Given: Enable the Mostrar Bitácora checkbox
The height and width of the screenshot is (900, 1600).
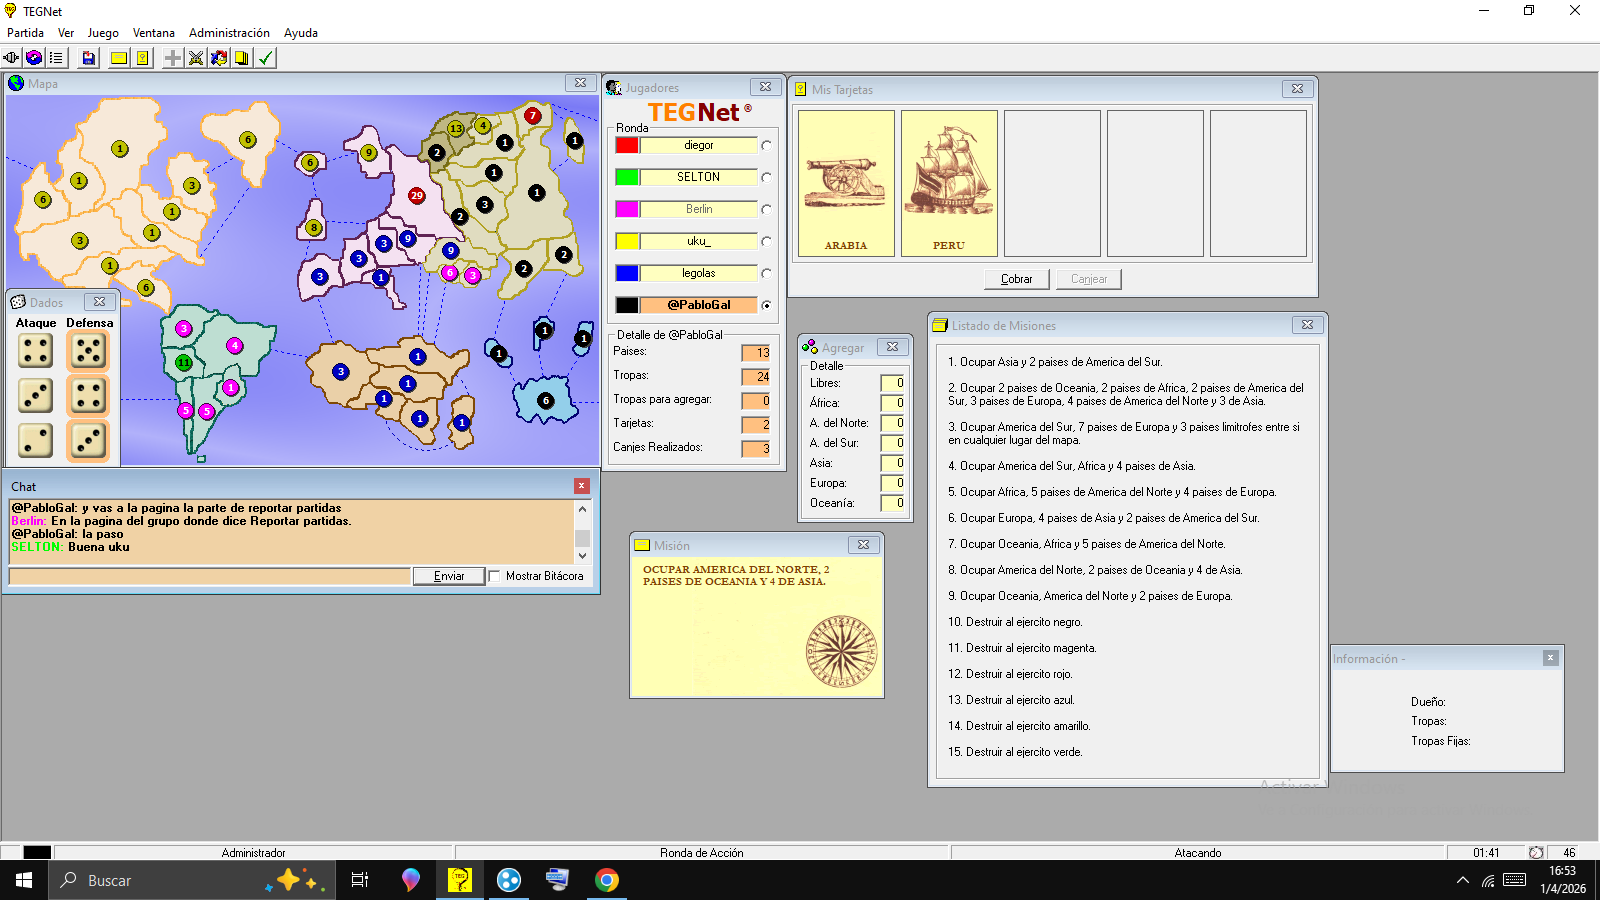Looking at the screenshot, I should [494, 576].
